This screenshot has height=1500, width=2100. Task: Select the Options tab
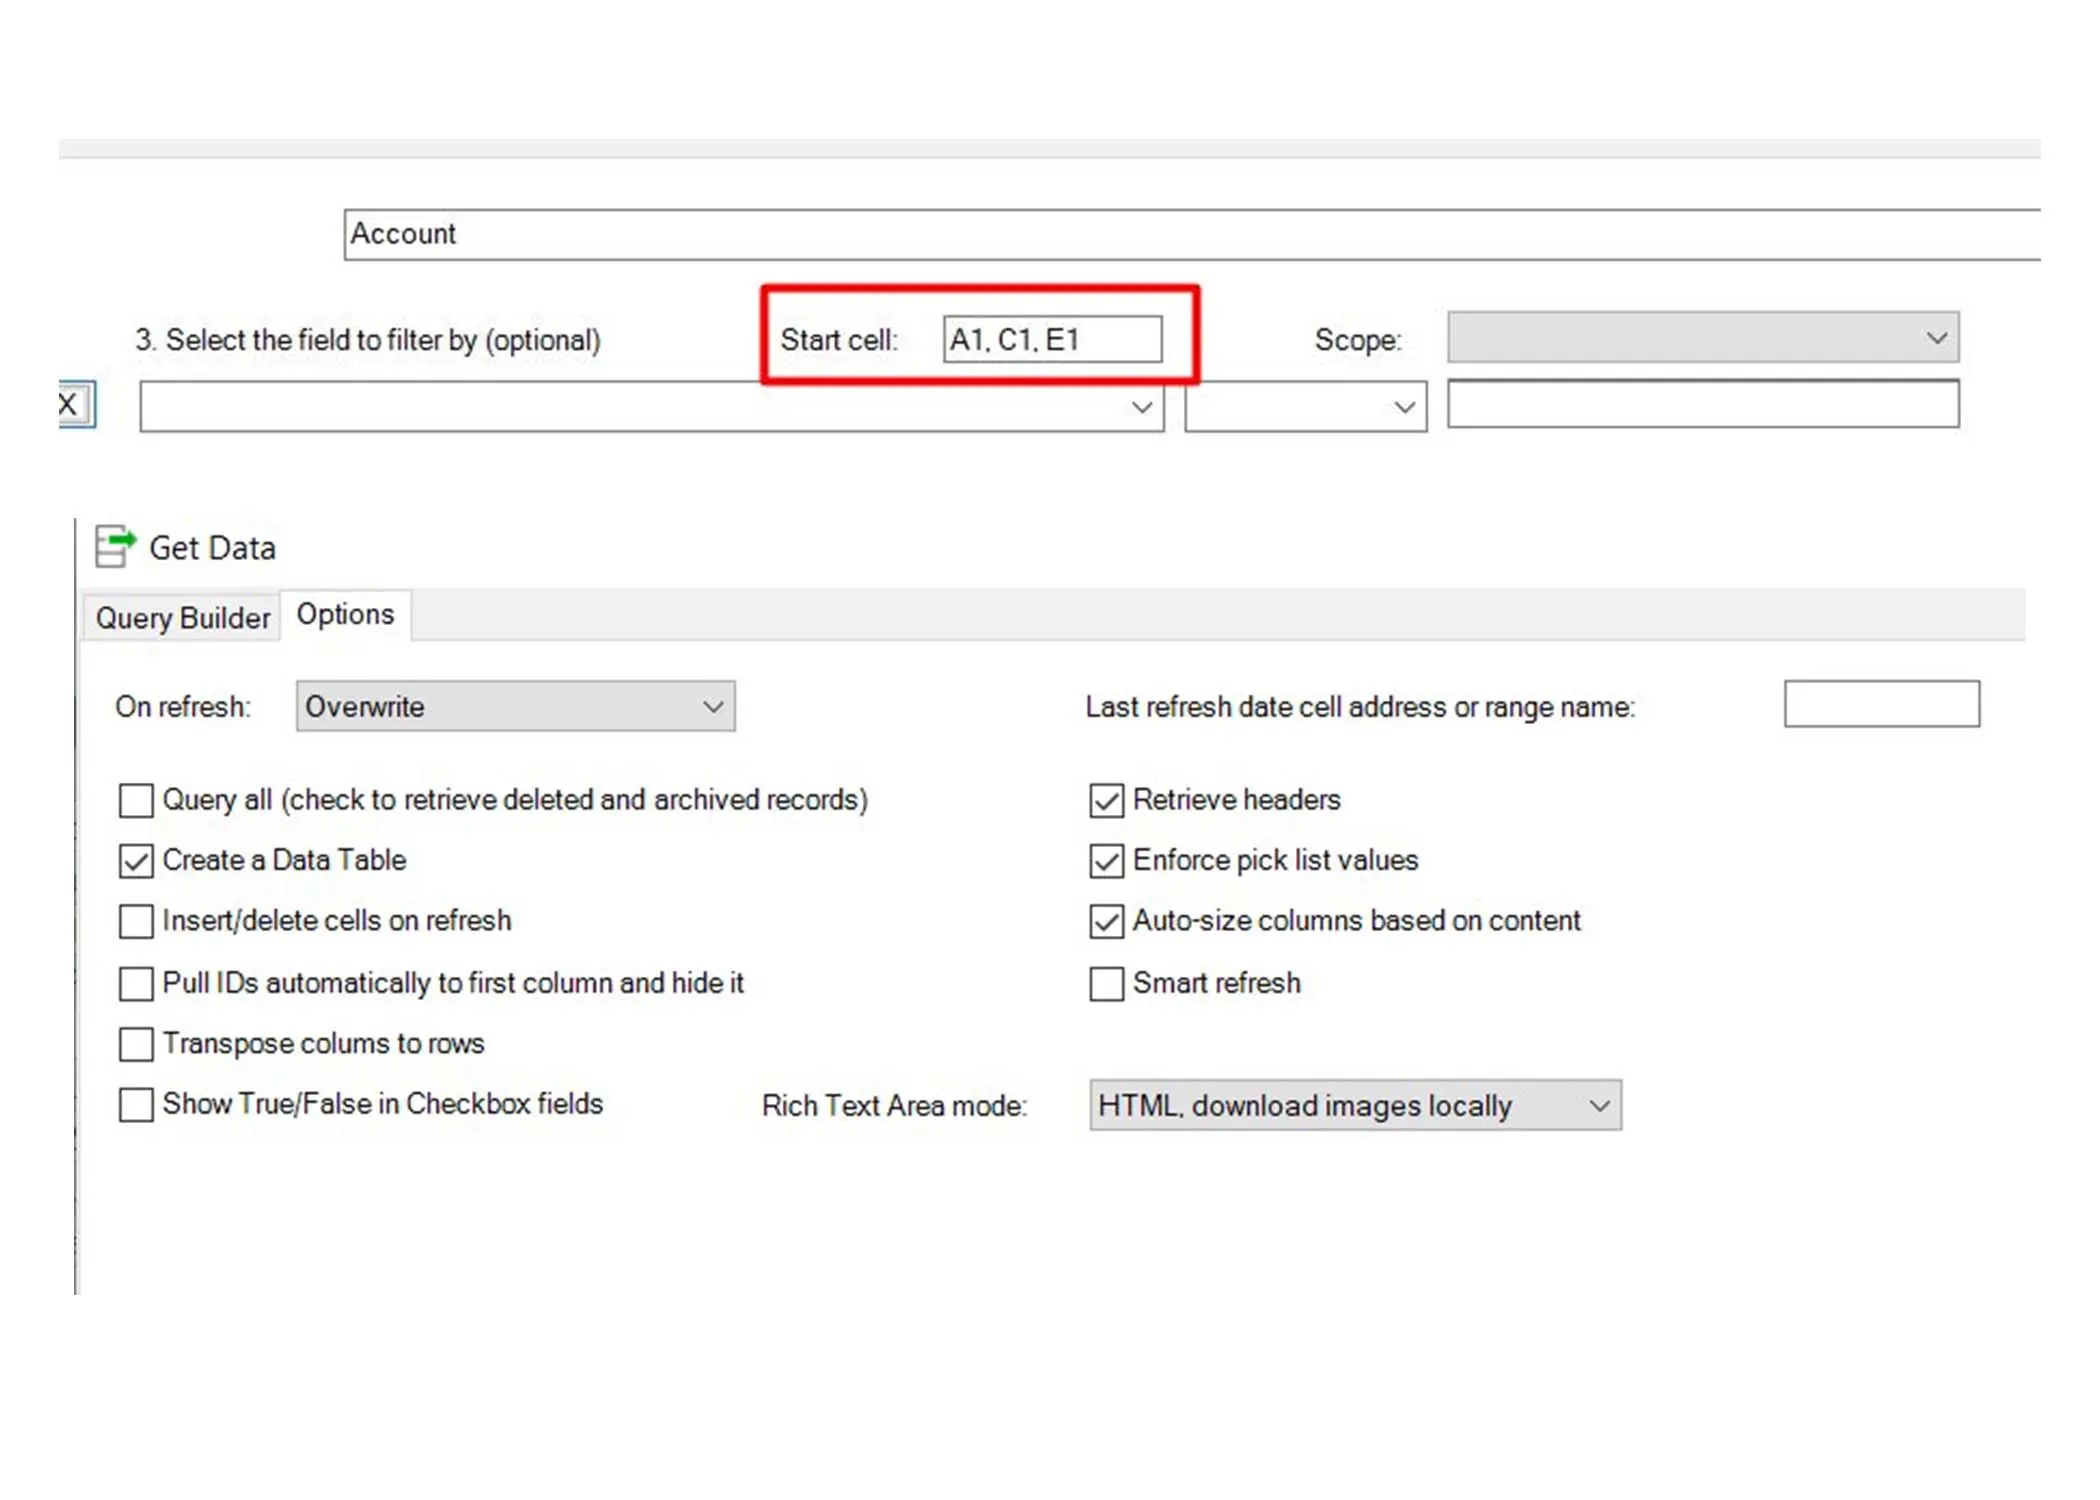[x=345, y=614]
